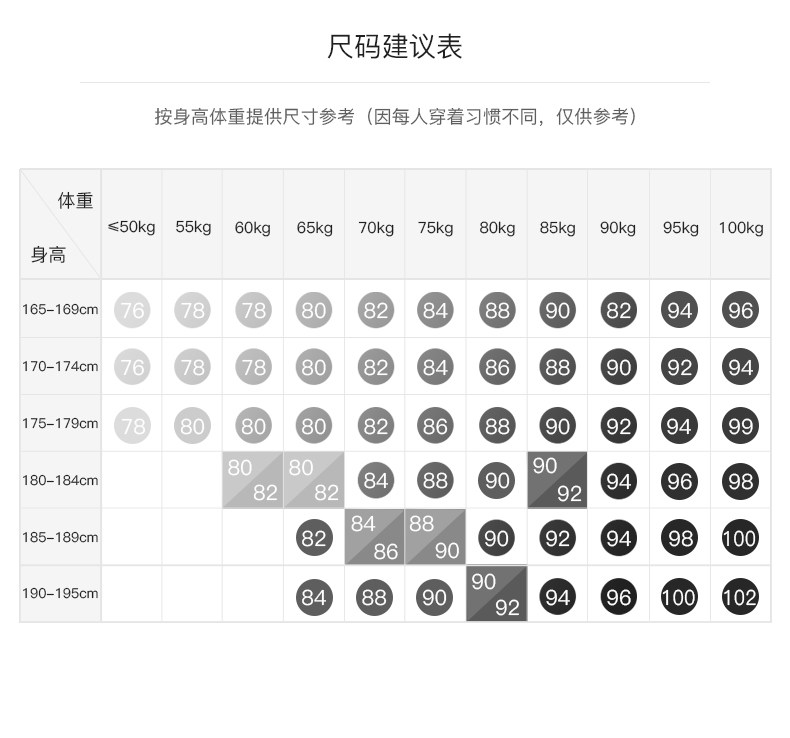Click size 96 in the 190-195cm row
Screen dimensions: 790x738
point(619,597)
